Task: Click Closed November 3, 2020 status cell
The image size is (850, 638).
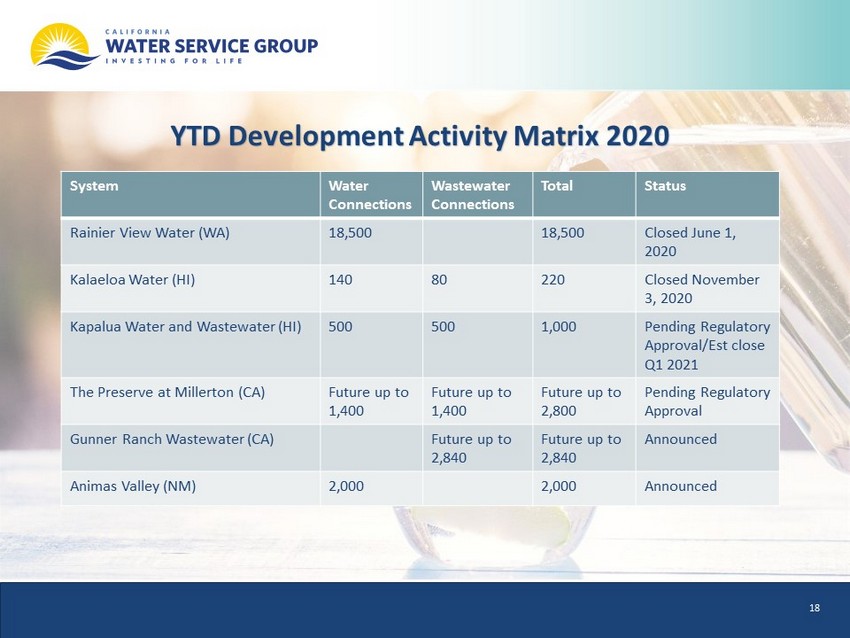Action: click(x=707, y=288)
